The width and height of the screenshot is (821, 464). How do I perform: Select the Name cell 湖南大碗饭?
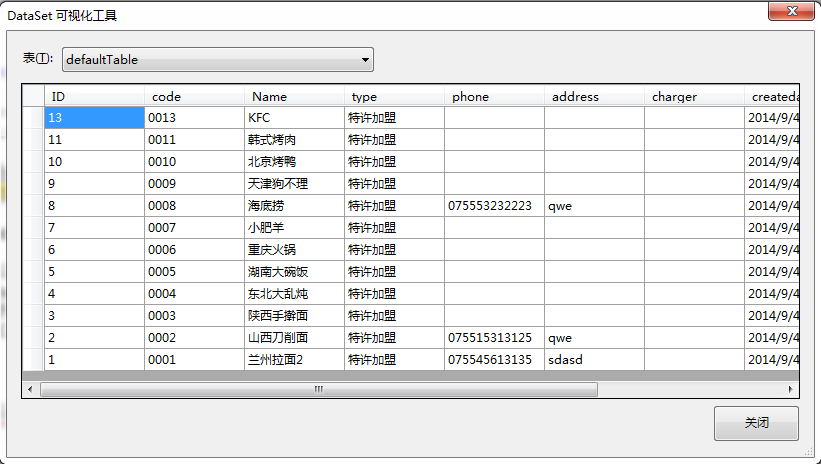(294, 272)
